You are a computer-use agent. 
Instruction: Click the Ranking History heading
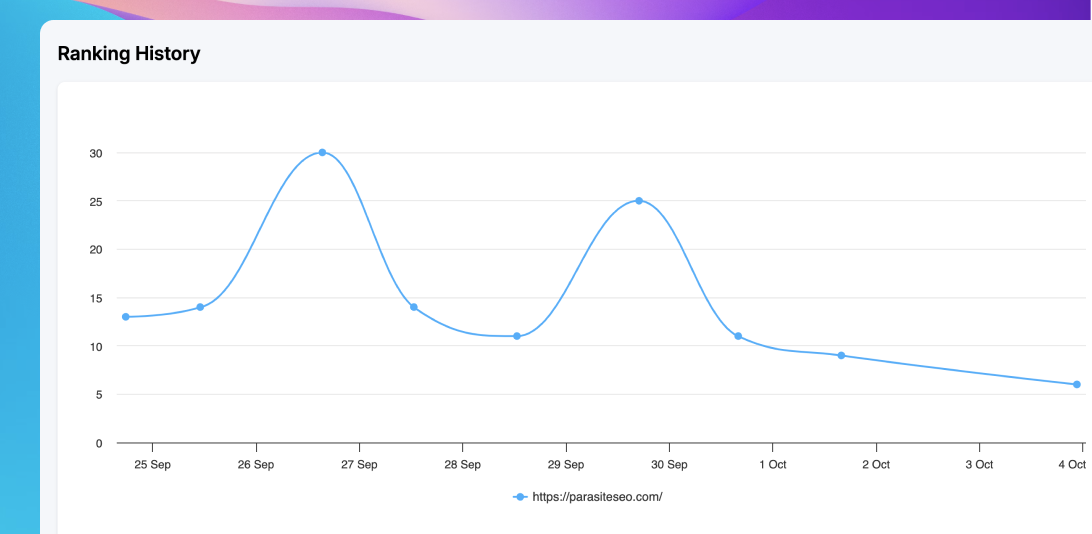click(x=129, y=54)
